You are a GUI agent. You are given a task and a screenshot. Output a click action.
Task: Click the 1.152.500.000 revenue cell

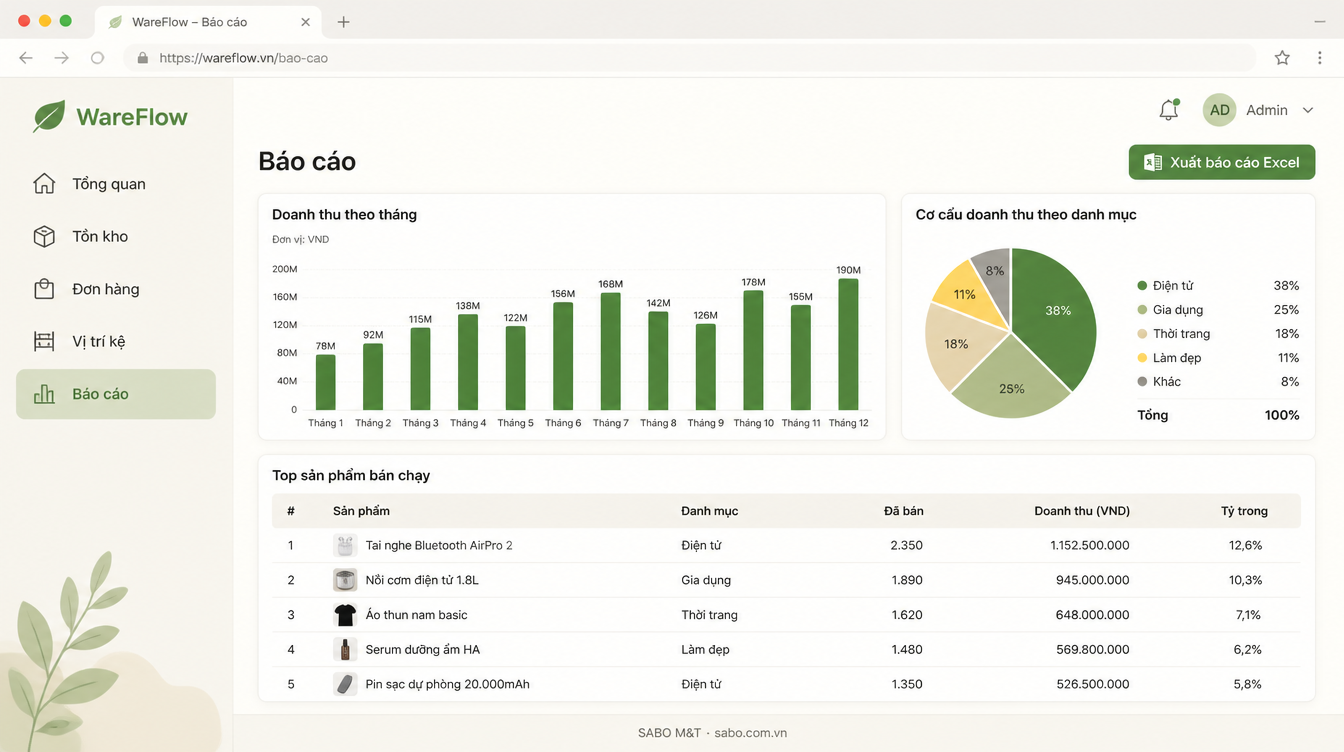pos(1090,545)
